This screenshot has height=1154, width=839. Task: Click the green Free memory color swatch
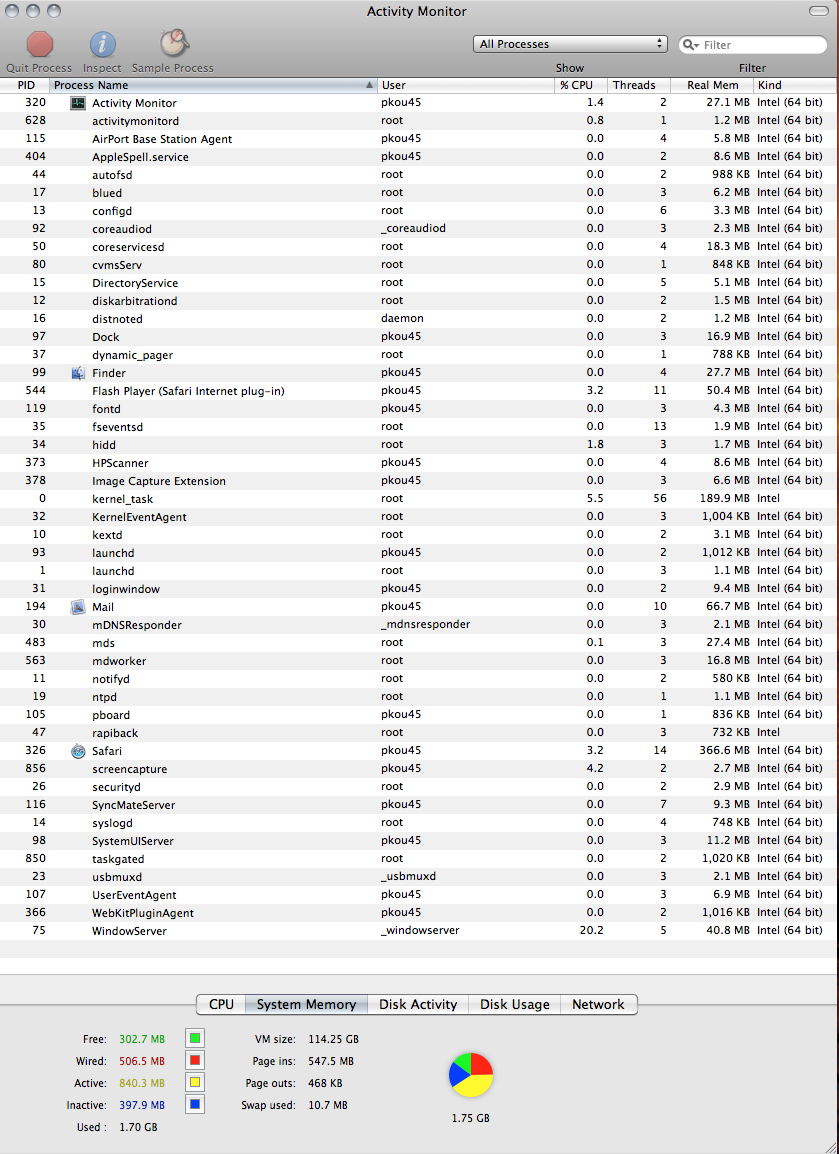tap(195, 1038)
